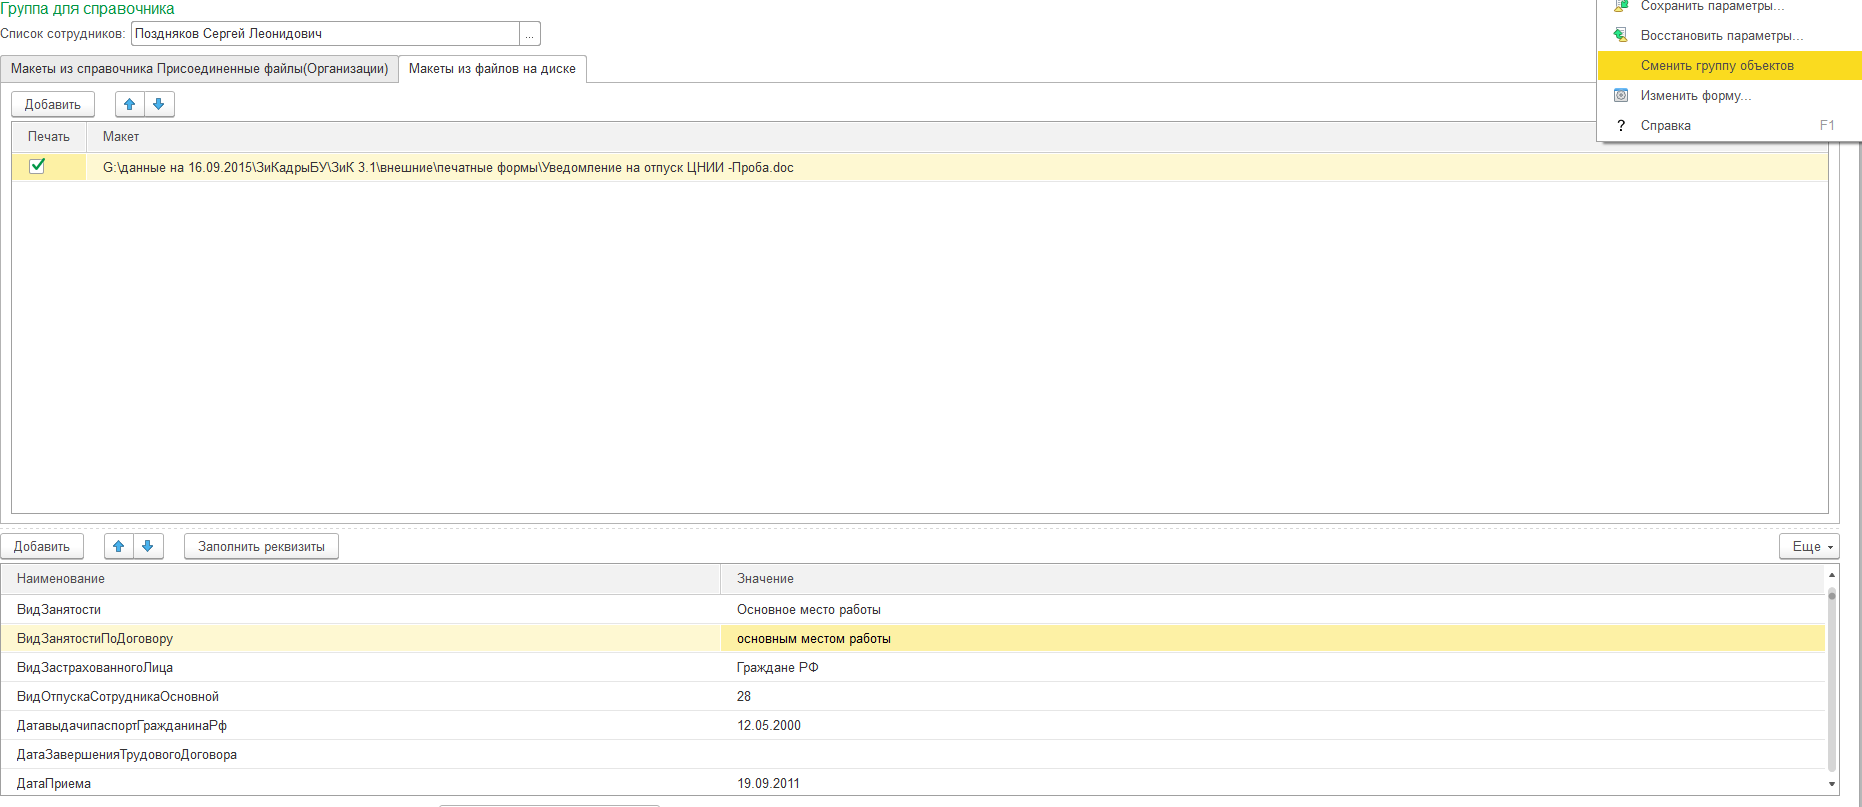Click the date value 19.09.2011
The width and height of the screenshot is (1862, 807).
(769, 784)
